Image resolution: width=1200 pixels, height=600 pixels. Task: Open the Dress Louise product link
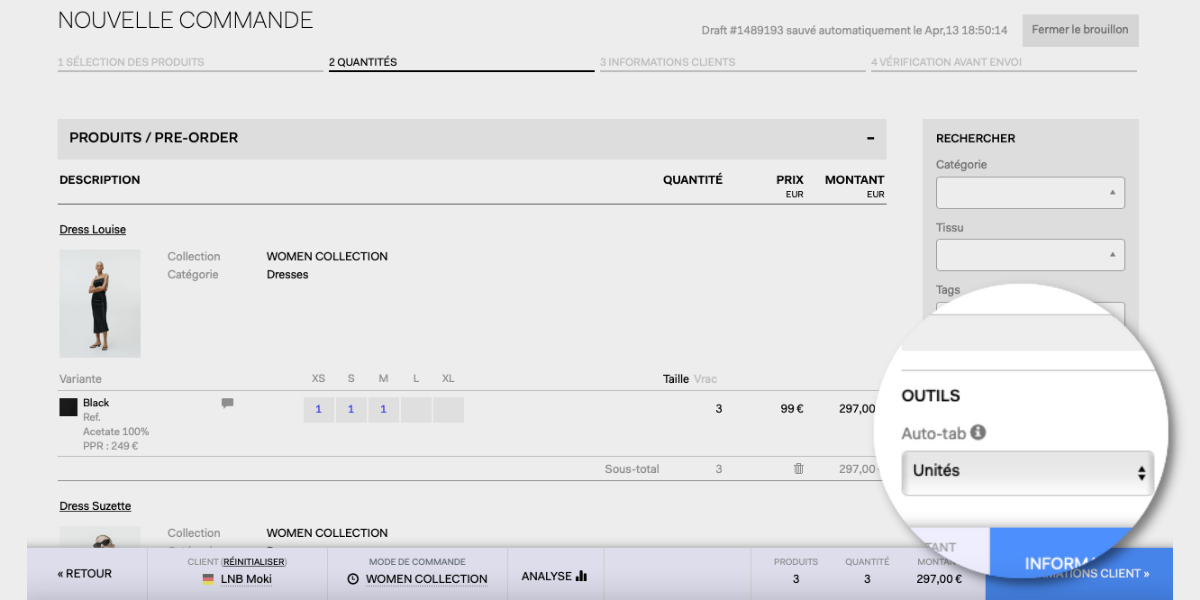[x=93, y=230]
